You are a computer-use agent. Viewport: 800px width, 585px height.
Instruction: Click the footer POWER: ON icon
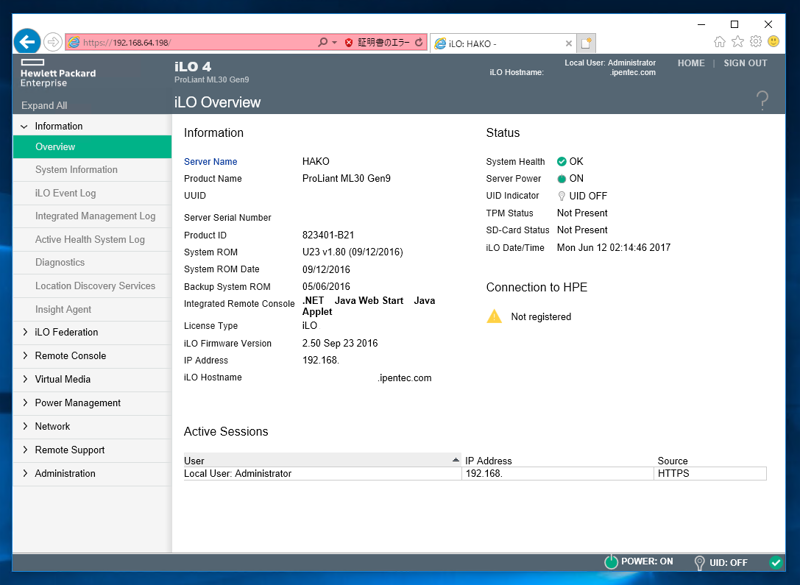pos(611,562)
